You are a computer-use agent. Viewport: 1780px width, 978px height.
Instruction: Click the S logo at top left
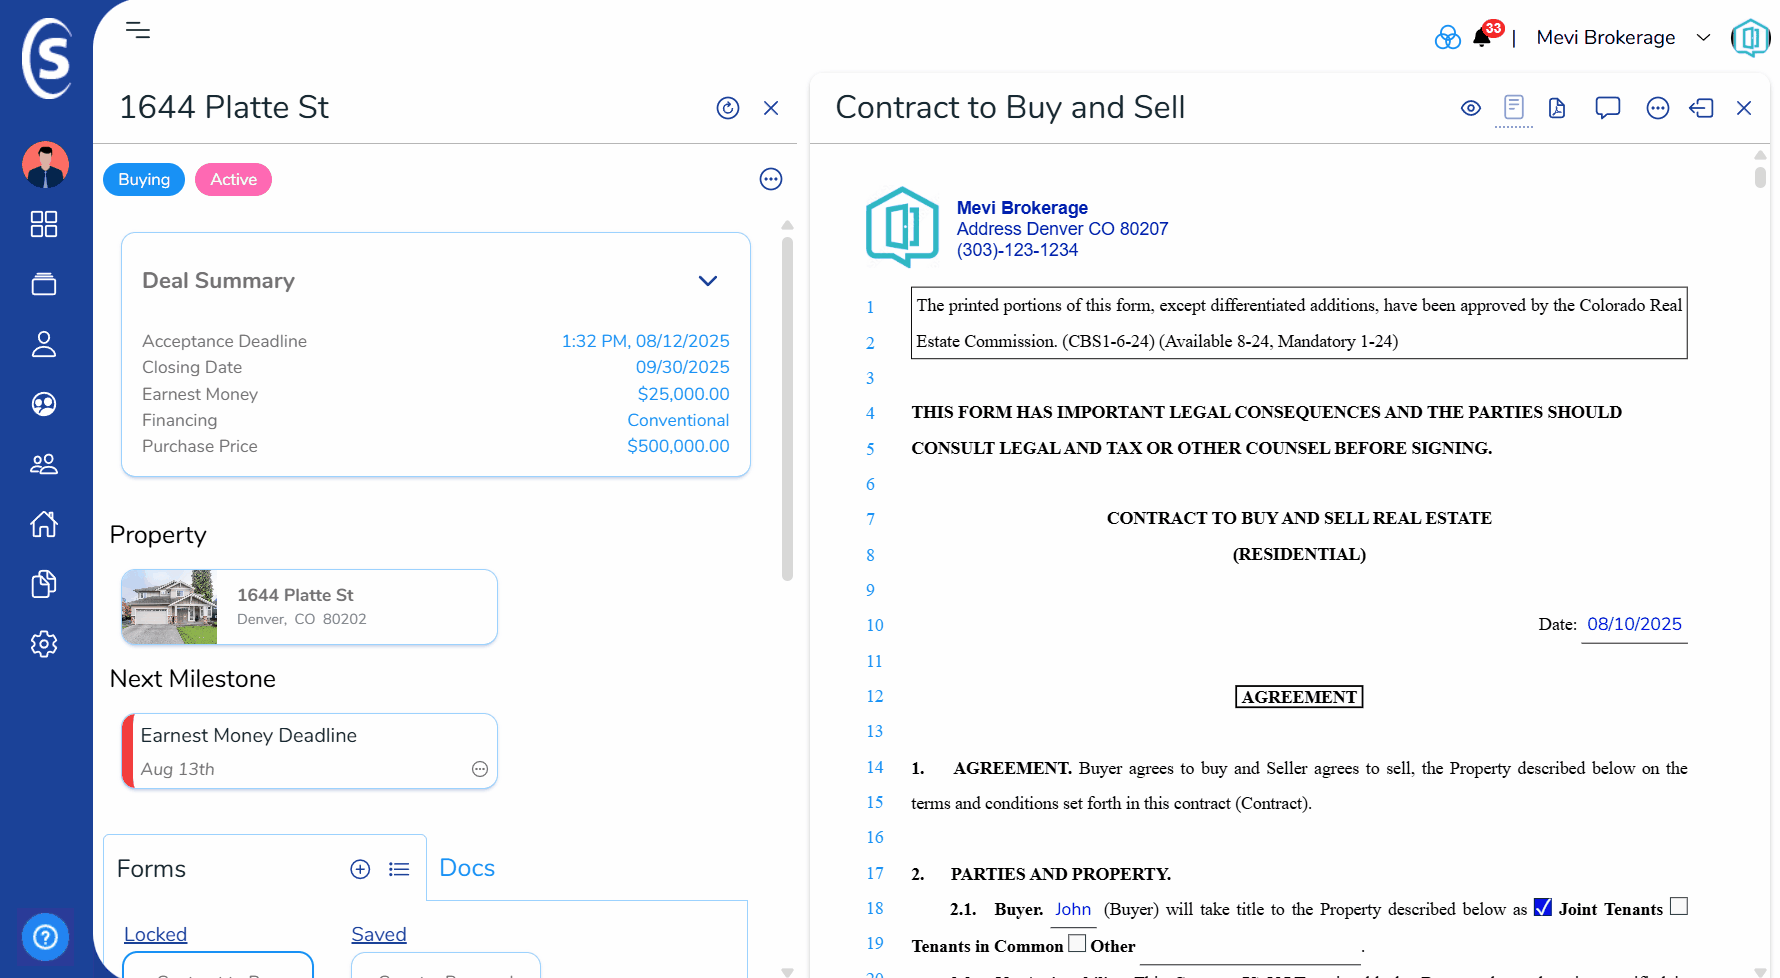48,58
